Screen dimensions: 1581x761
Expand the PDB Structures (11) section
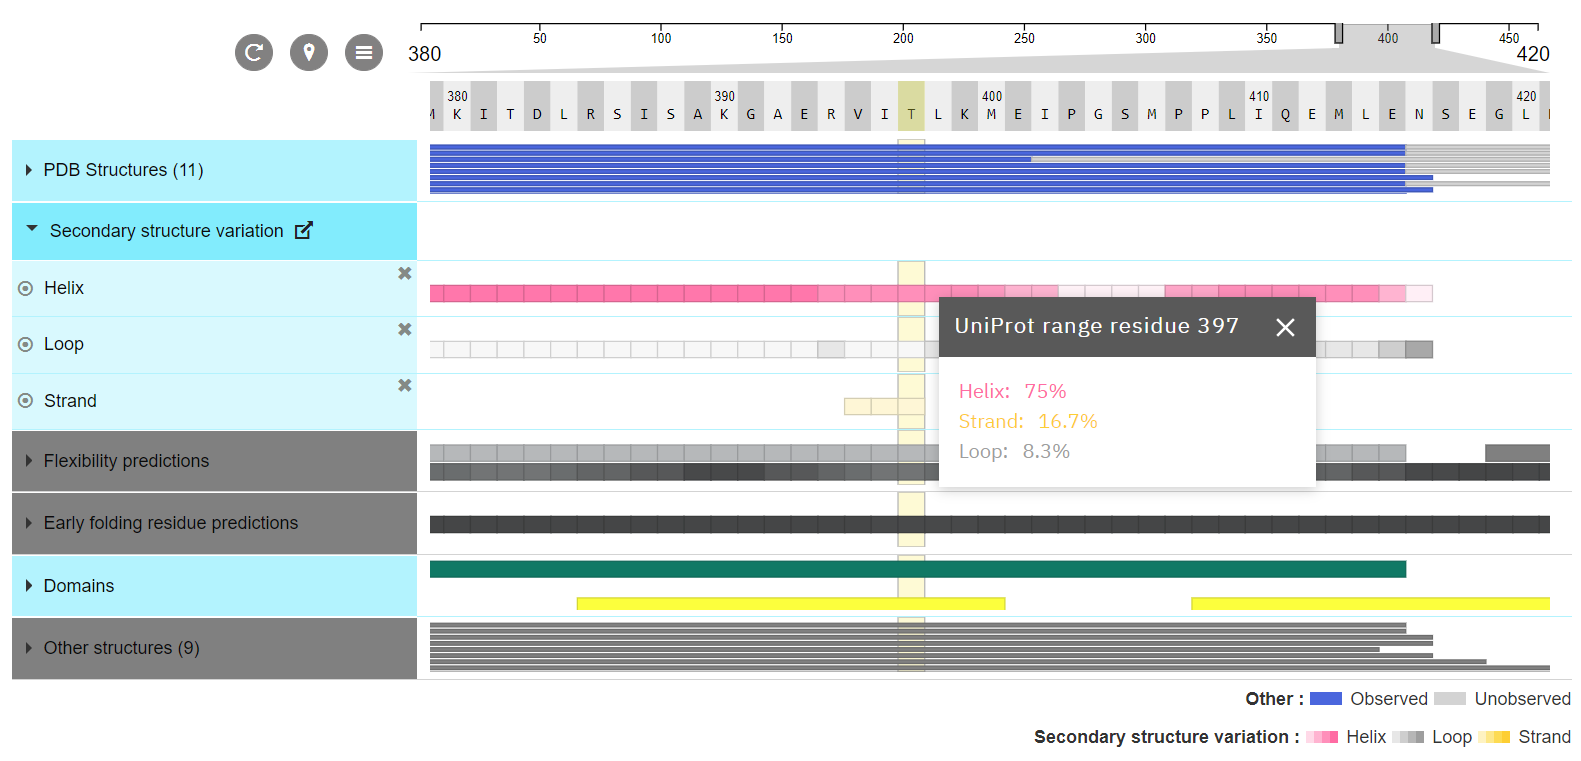click(29, 170)
